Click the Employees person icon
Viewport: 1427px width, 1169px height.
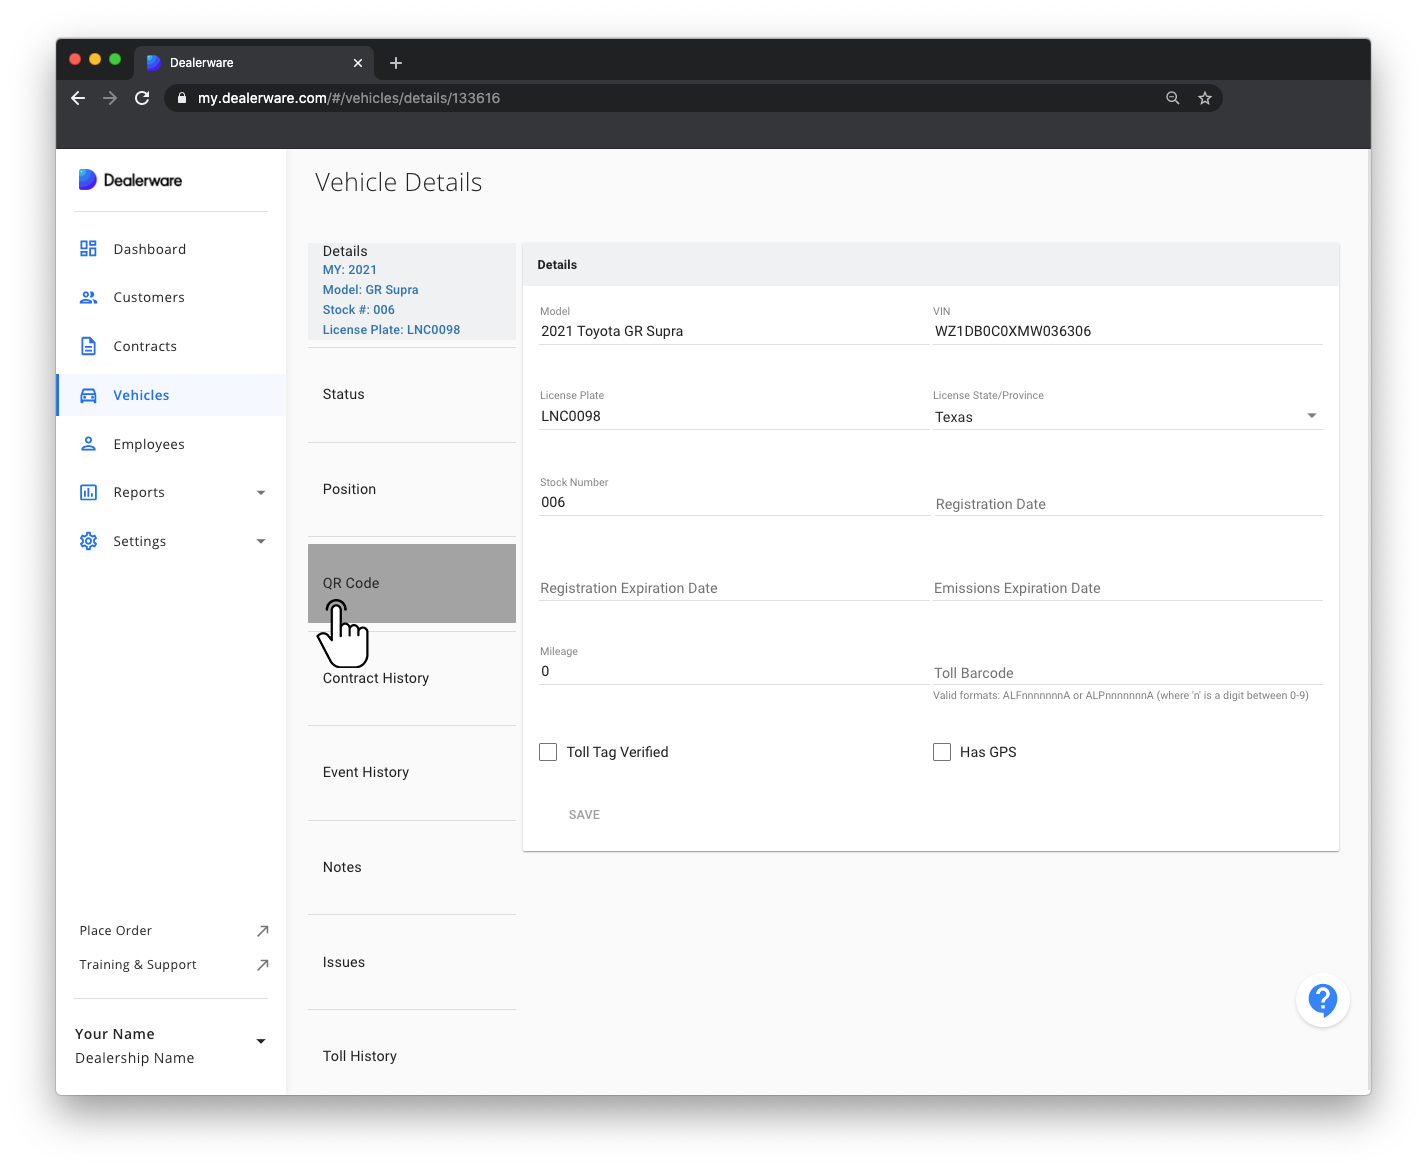coord(89,444)
